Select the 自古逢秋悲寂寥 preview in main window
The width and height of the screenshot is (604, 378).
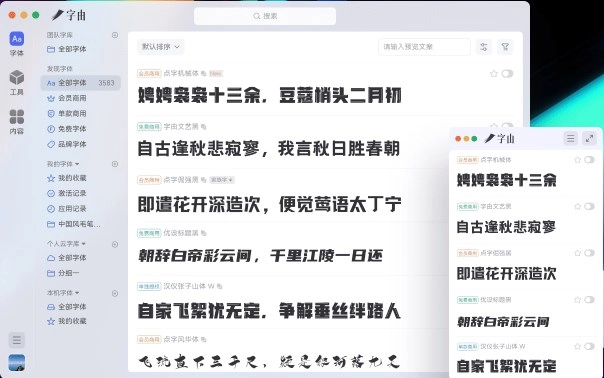268,149
